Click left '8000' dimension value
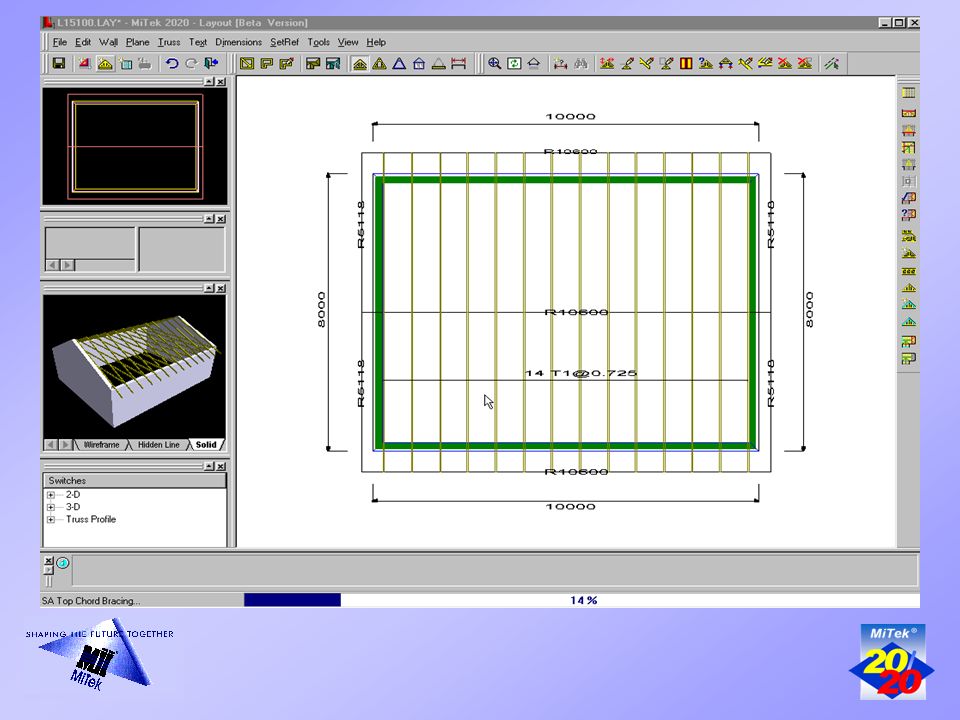Screen dimensions: 960x720 click(321, 309)
